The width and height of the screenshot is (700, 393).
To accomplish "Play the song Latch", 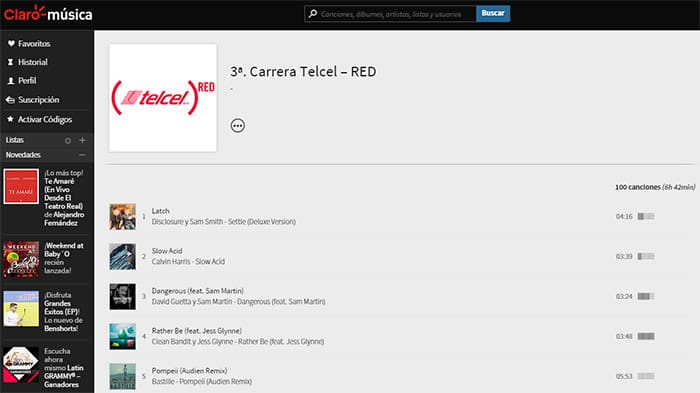I will click(160, 211).
